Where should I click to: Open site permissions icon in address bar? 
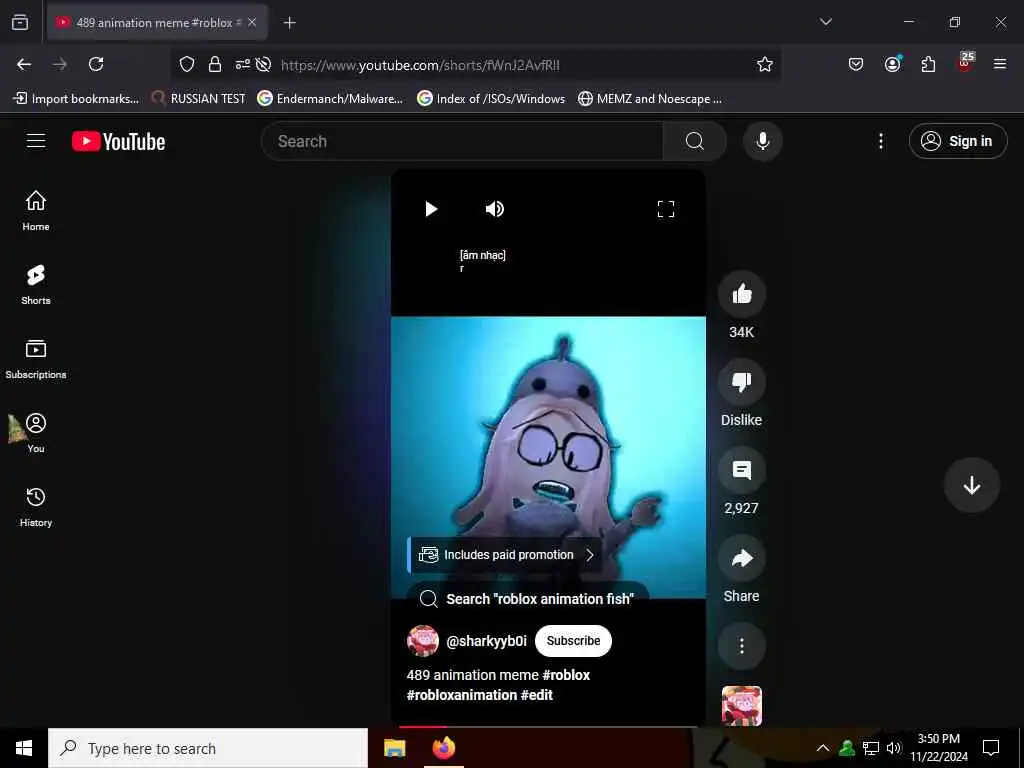(x=242, y=64)
